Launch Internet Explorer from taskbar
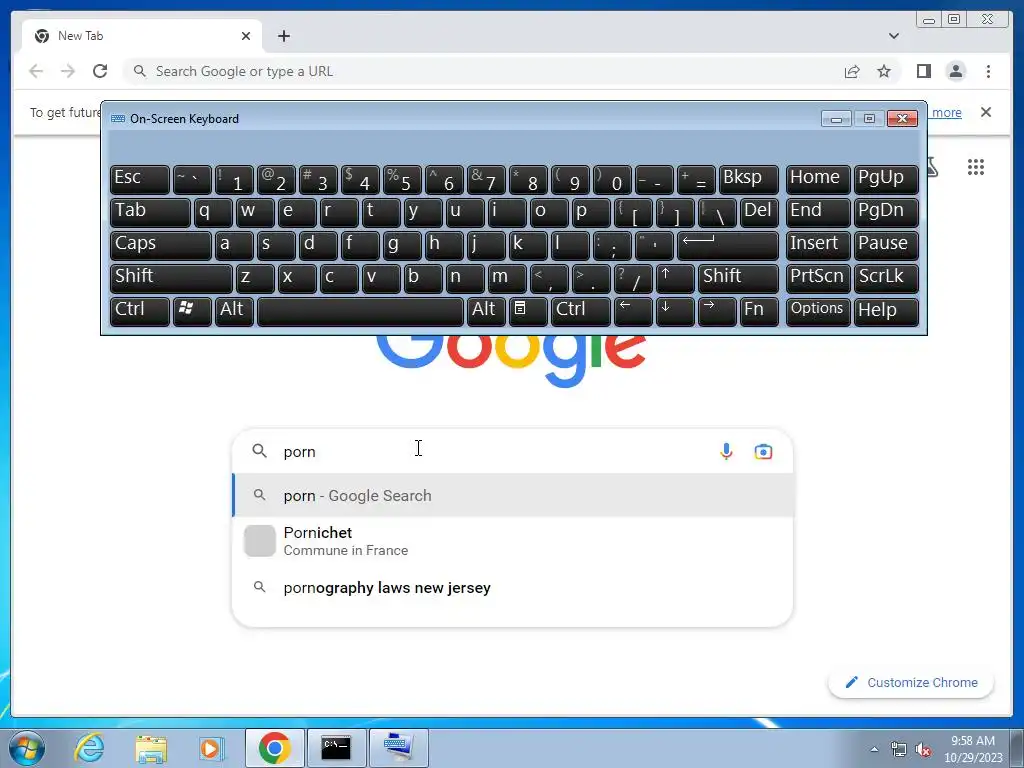The image size is (1024, 768). (89, 748)
